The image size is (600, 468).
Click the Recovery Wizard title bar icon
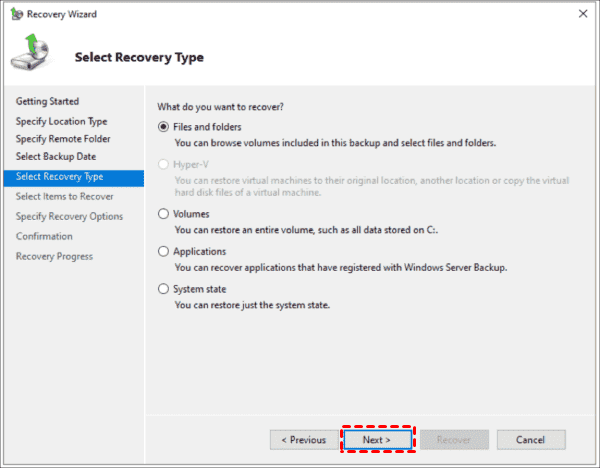16,14
